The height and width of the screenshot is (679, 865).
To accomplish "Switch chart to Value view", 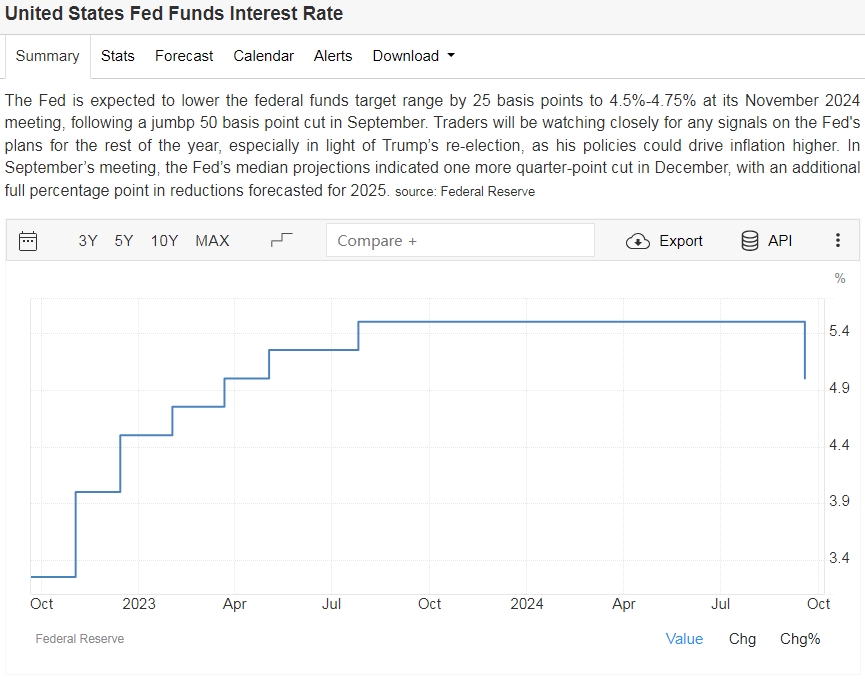I will pos(684,638).
